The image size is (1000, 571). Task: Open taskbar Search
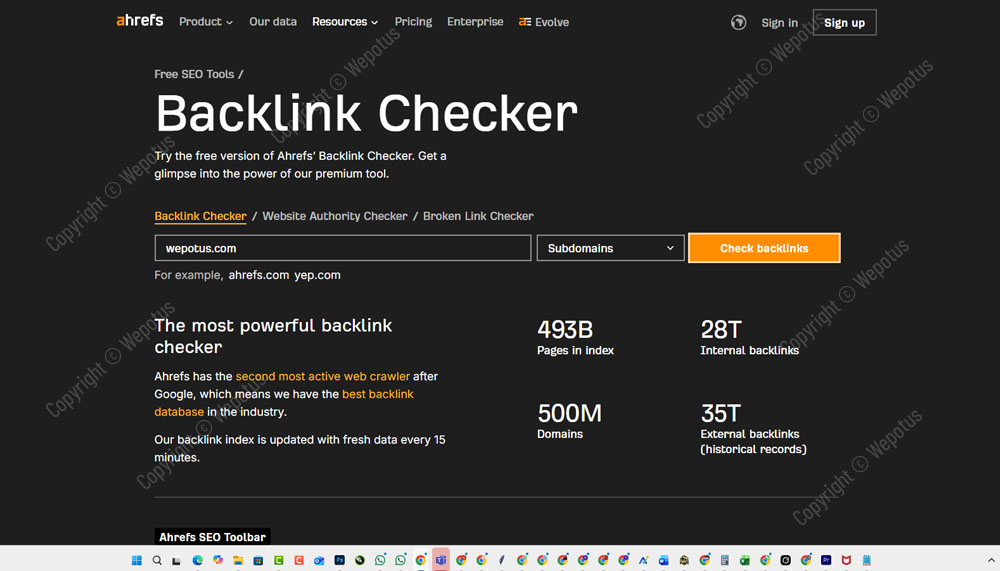pos(157,560)
